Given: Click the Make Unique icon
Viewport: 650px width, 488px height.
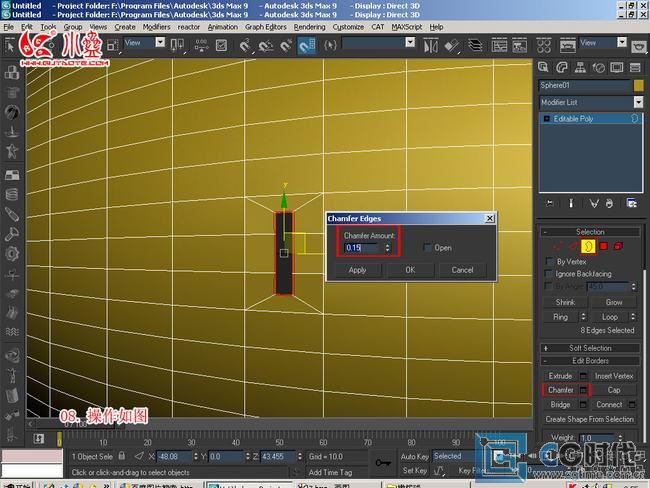Looking at the screenshot, I should (x=594, y=203).
